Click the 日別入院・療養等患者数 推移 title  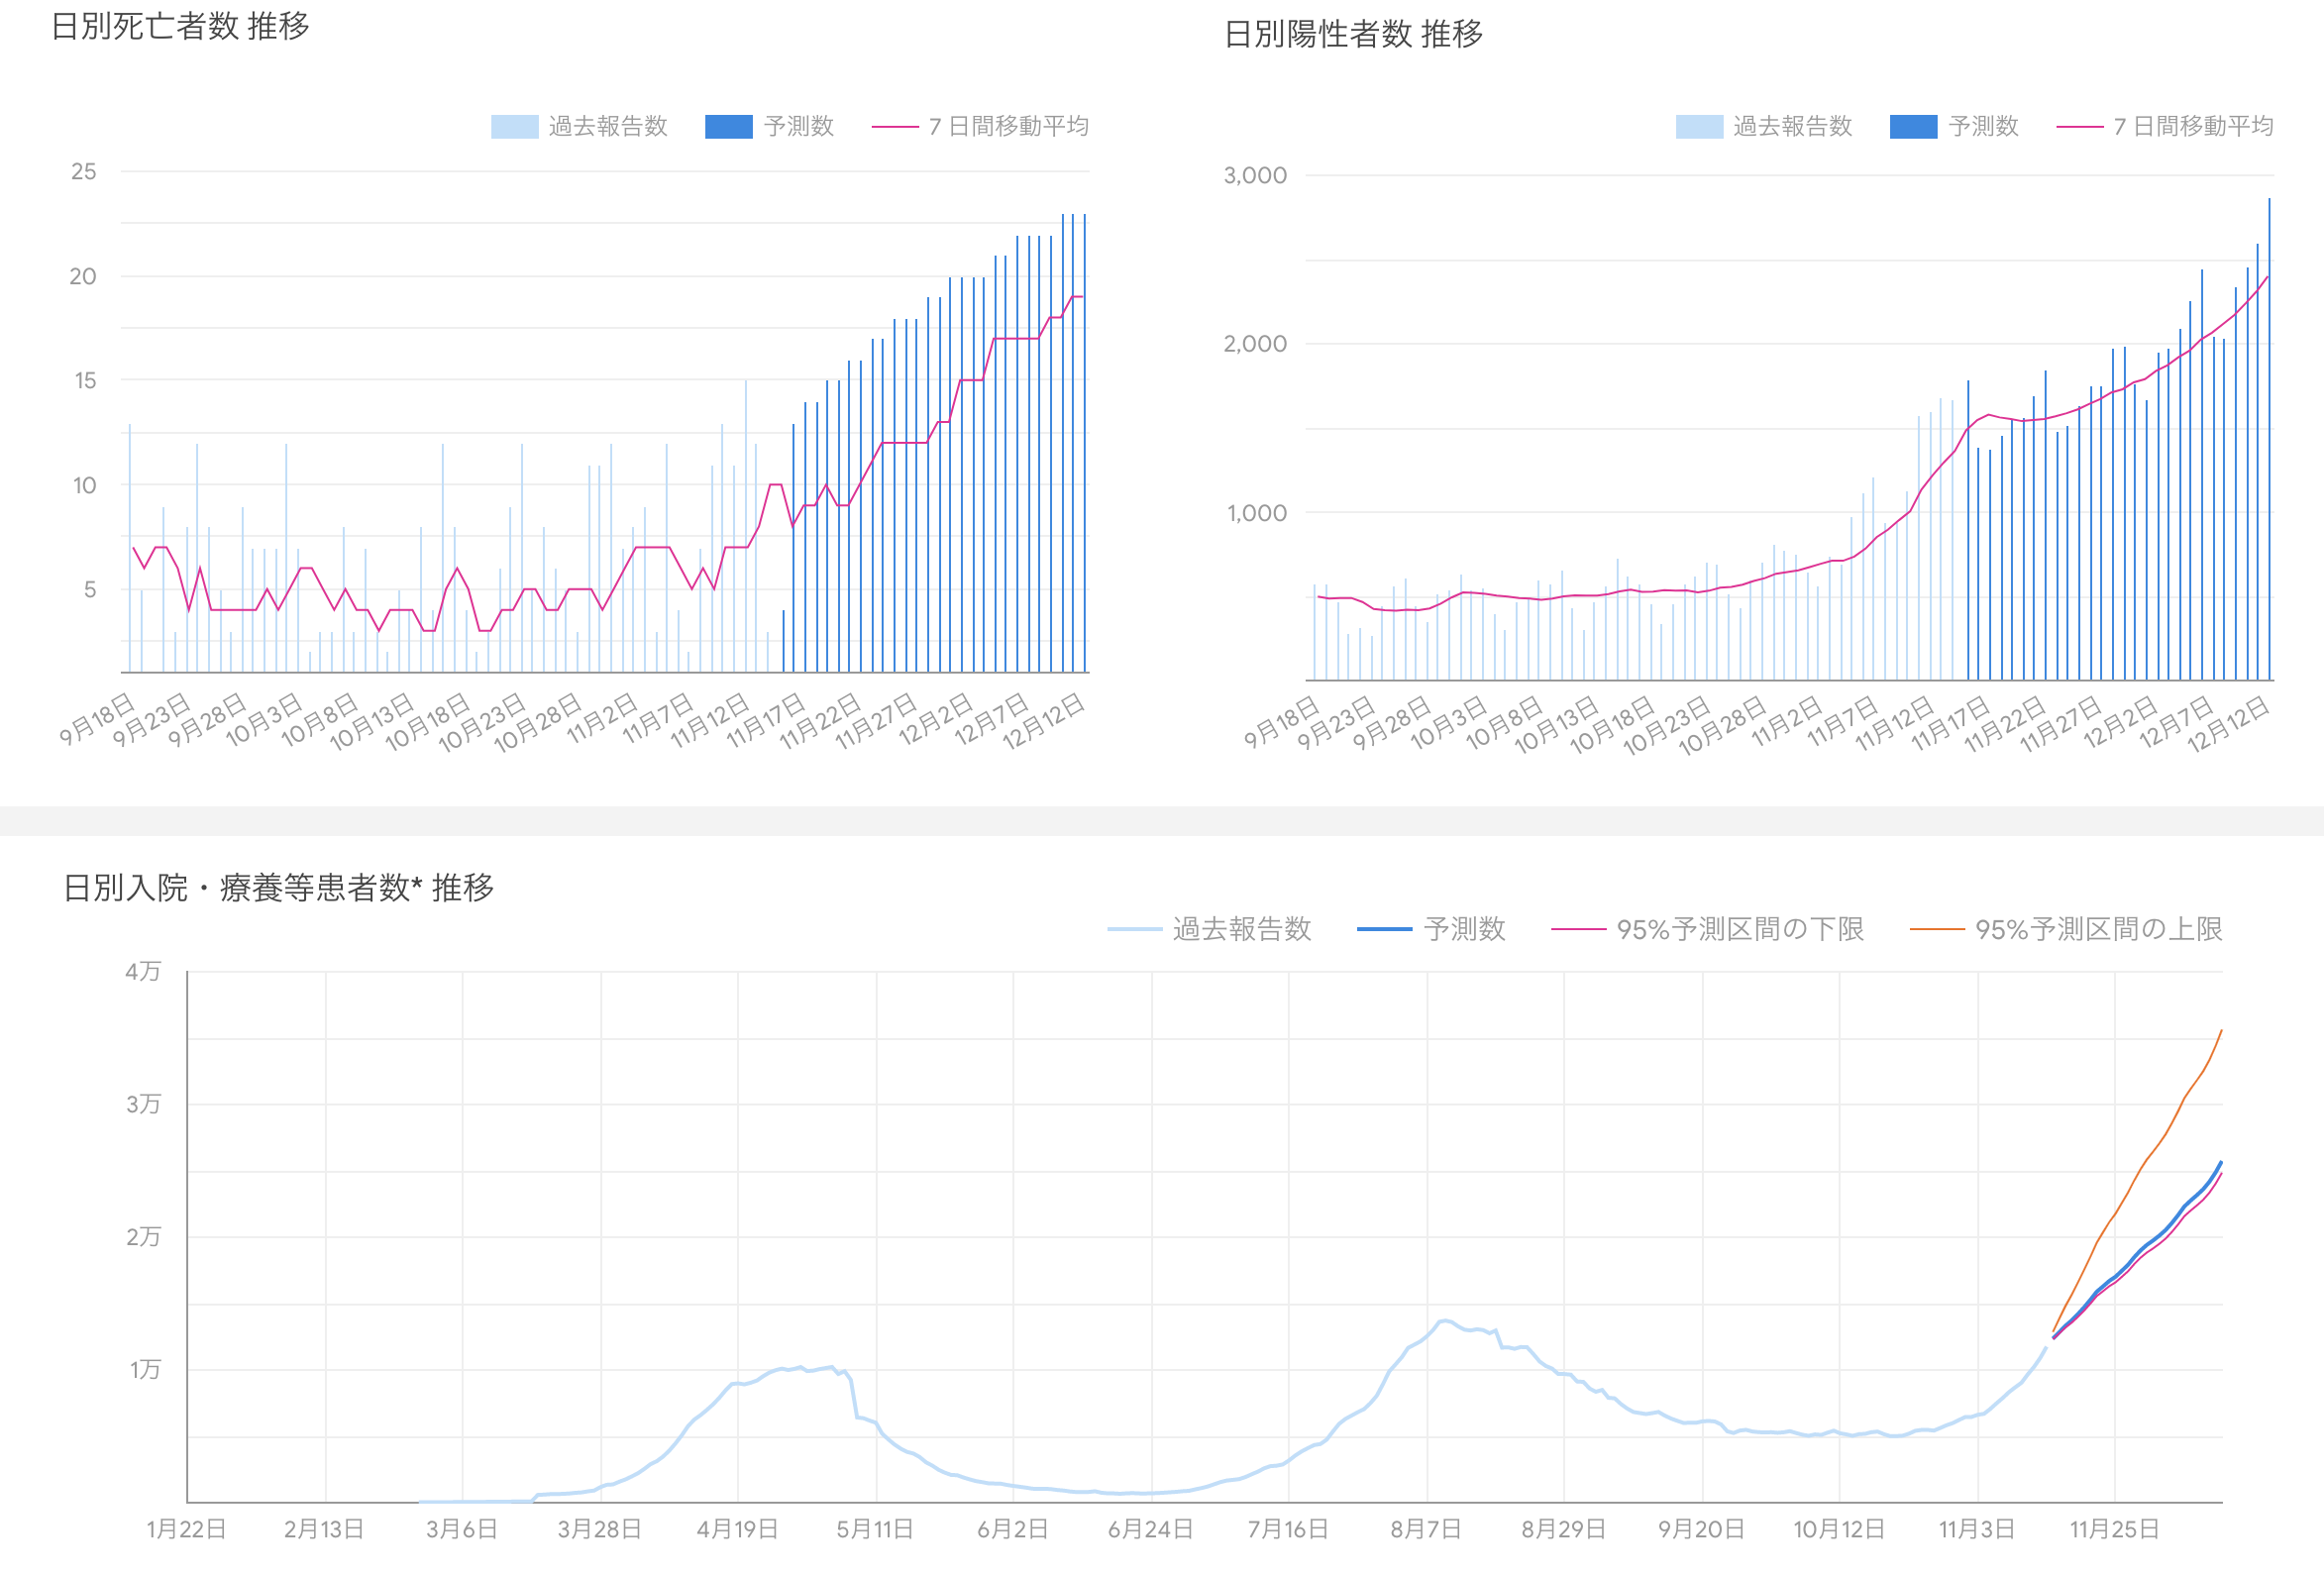click(x=278, y=887)
